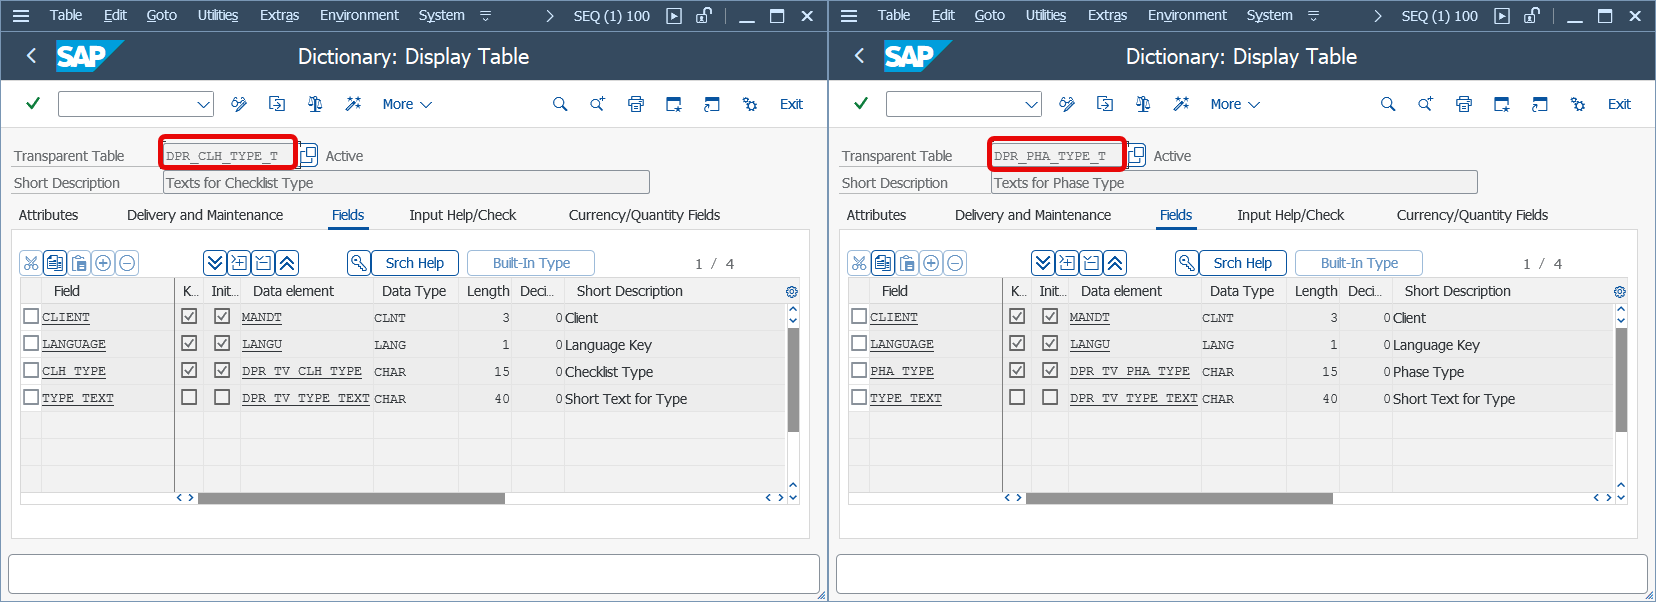Expand the More menu in the DPR_CLH_TYPE_T toolbar
The image size is (1656, 602).
[x=407, y=104]
